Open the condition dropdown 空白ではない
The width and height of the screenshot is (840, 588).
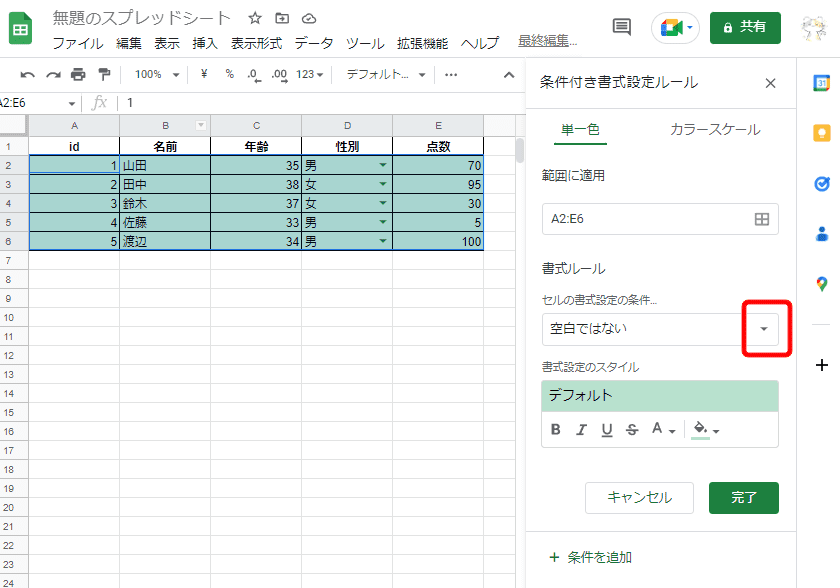coord(764,330)
